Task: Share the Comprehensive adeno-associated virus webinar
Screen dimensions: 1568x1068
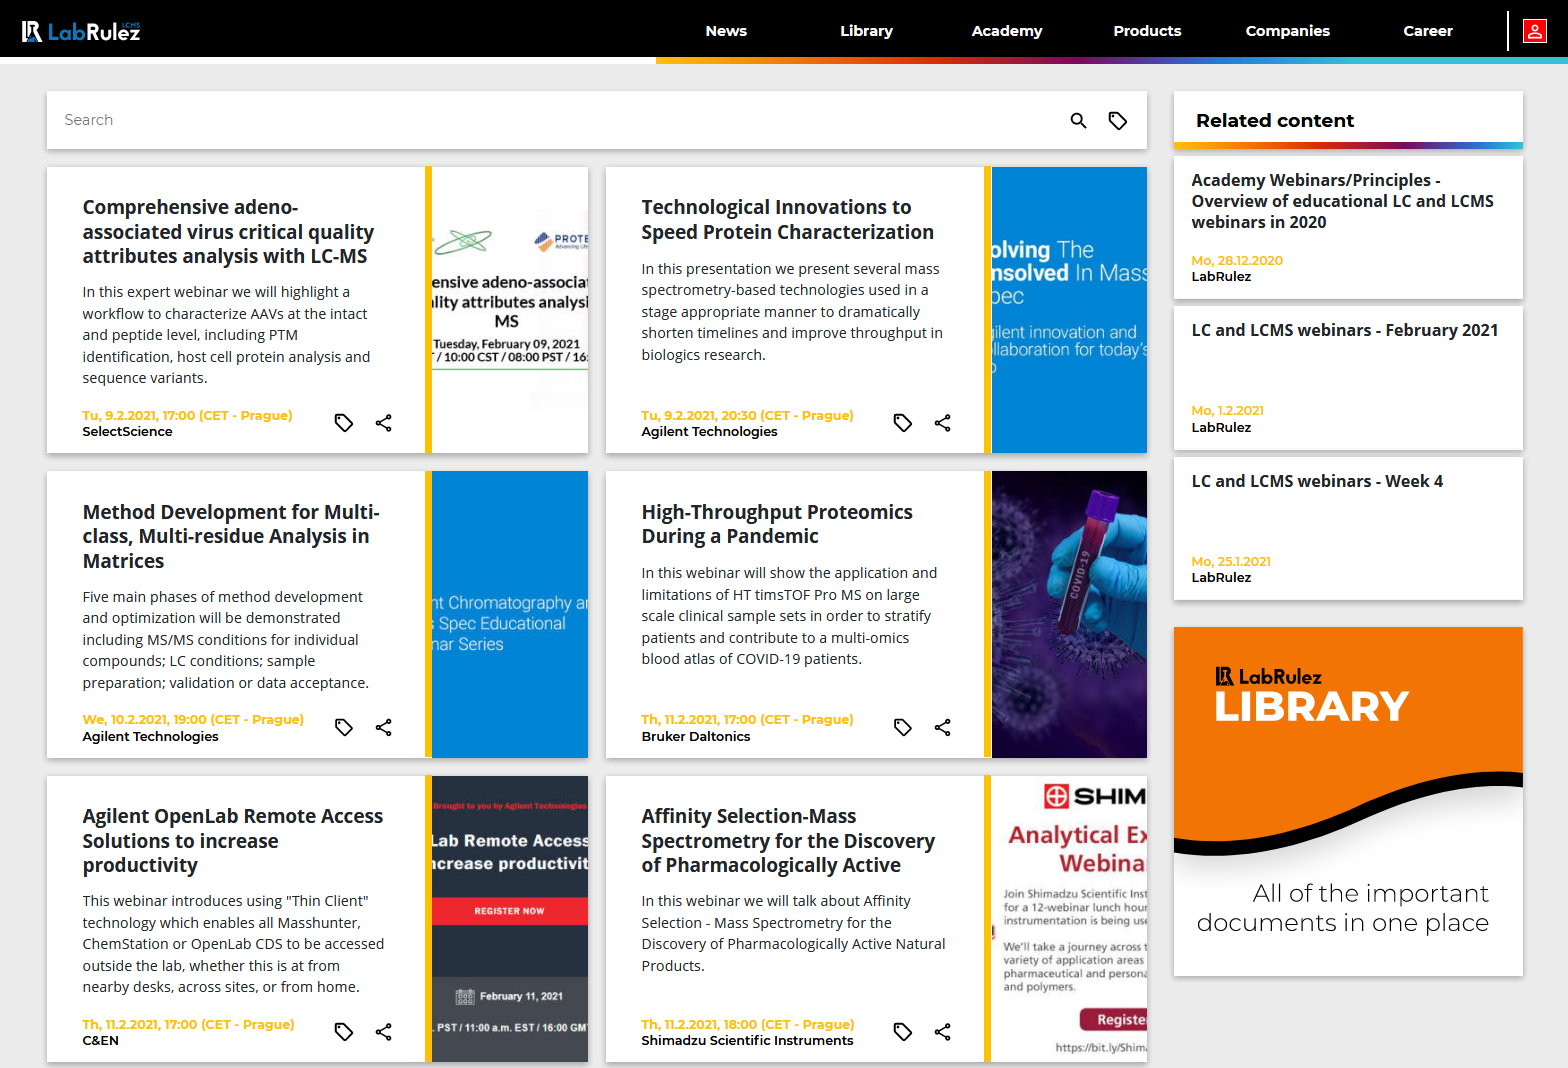Action: tap(383, 423)
